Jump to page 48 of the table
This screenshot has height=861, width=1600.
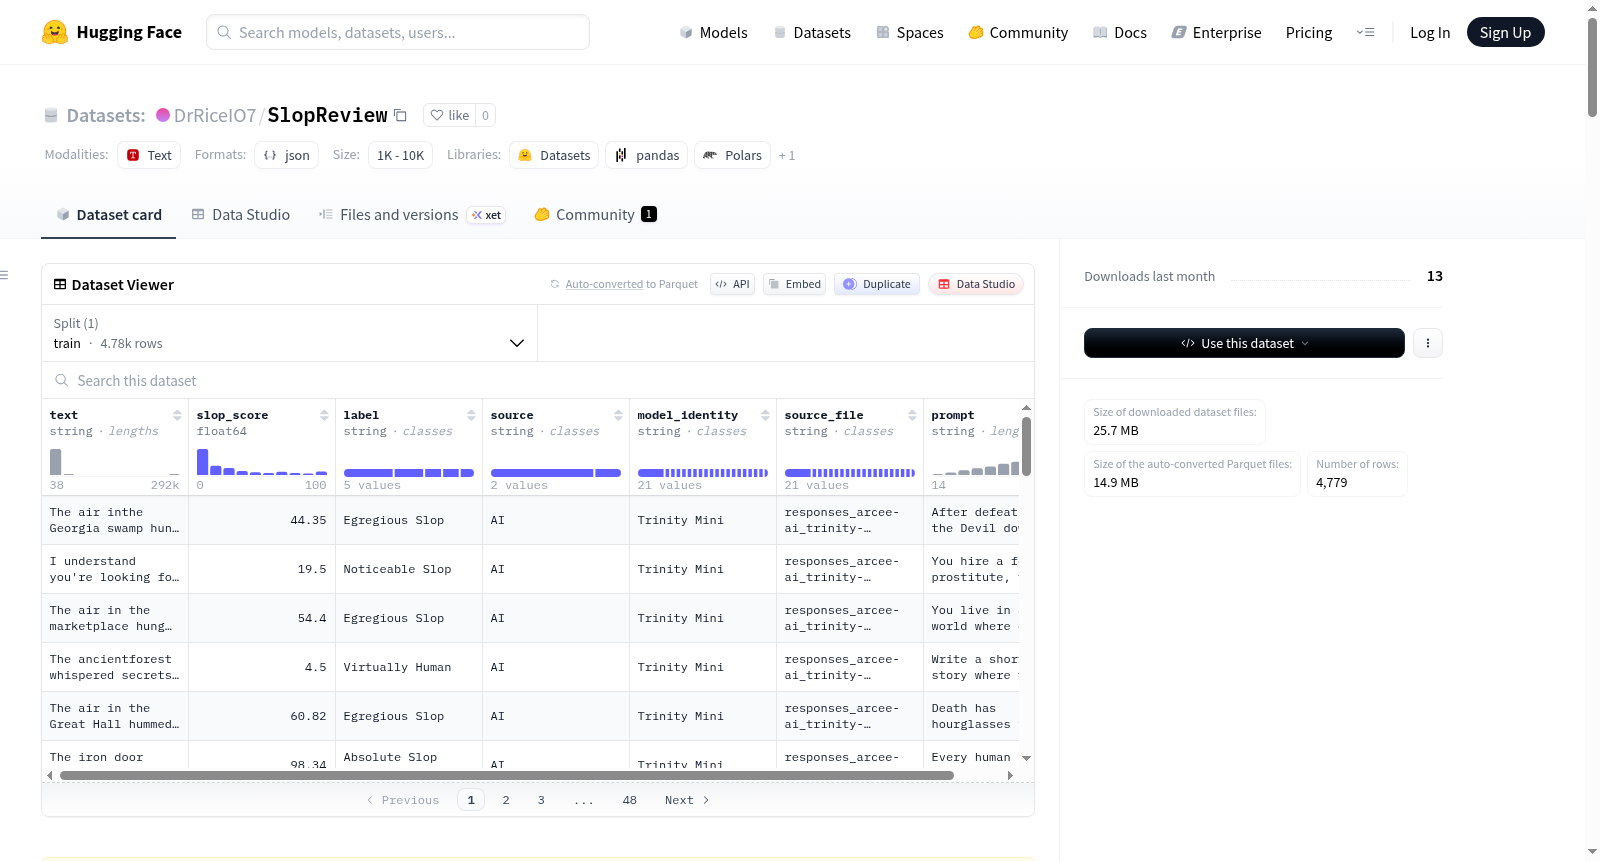point(630,800)
